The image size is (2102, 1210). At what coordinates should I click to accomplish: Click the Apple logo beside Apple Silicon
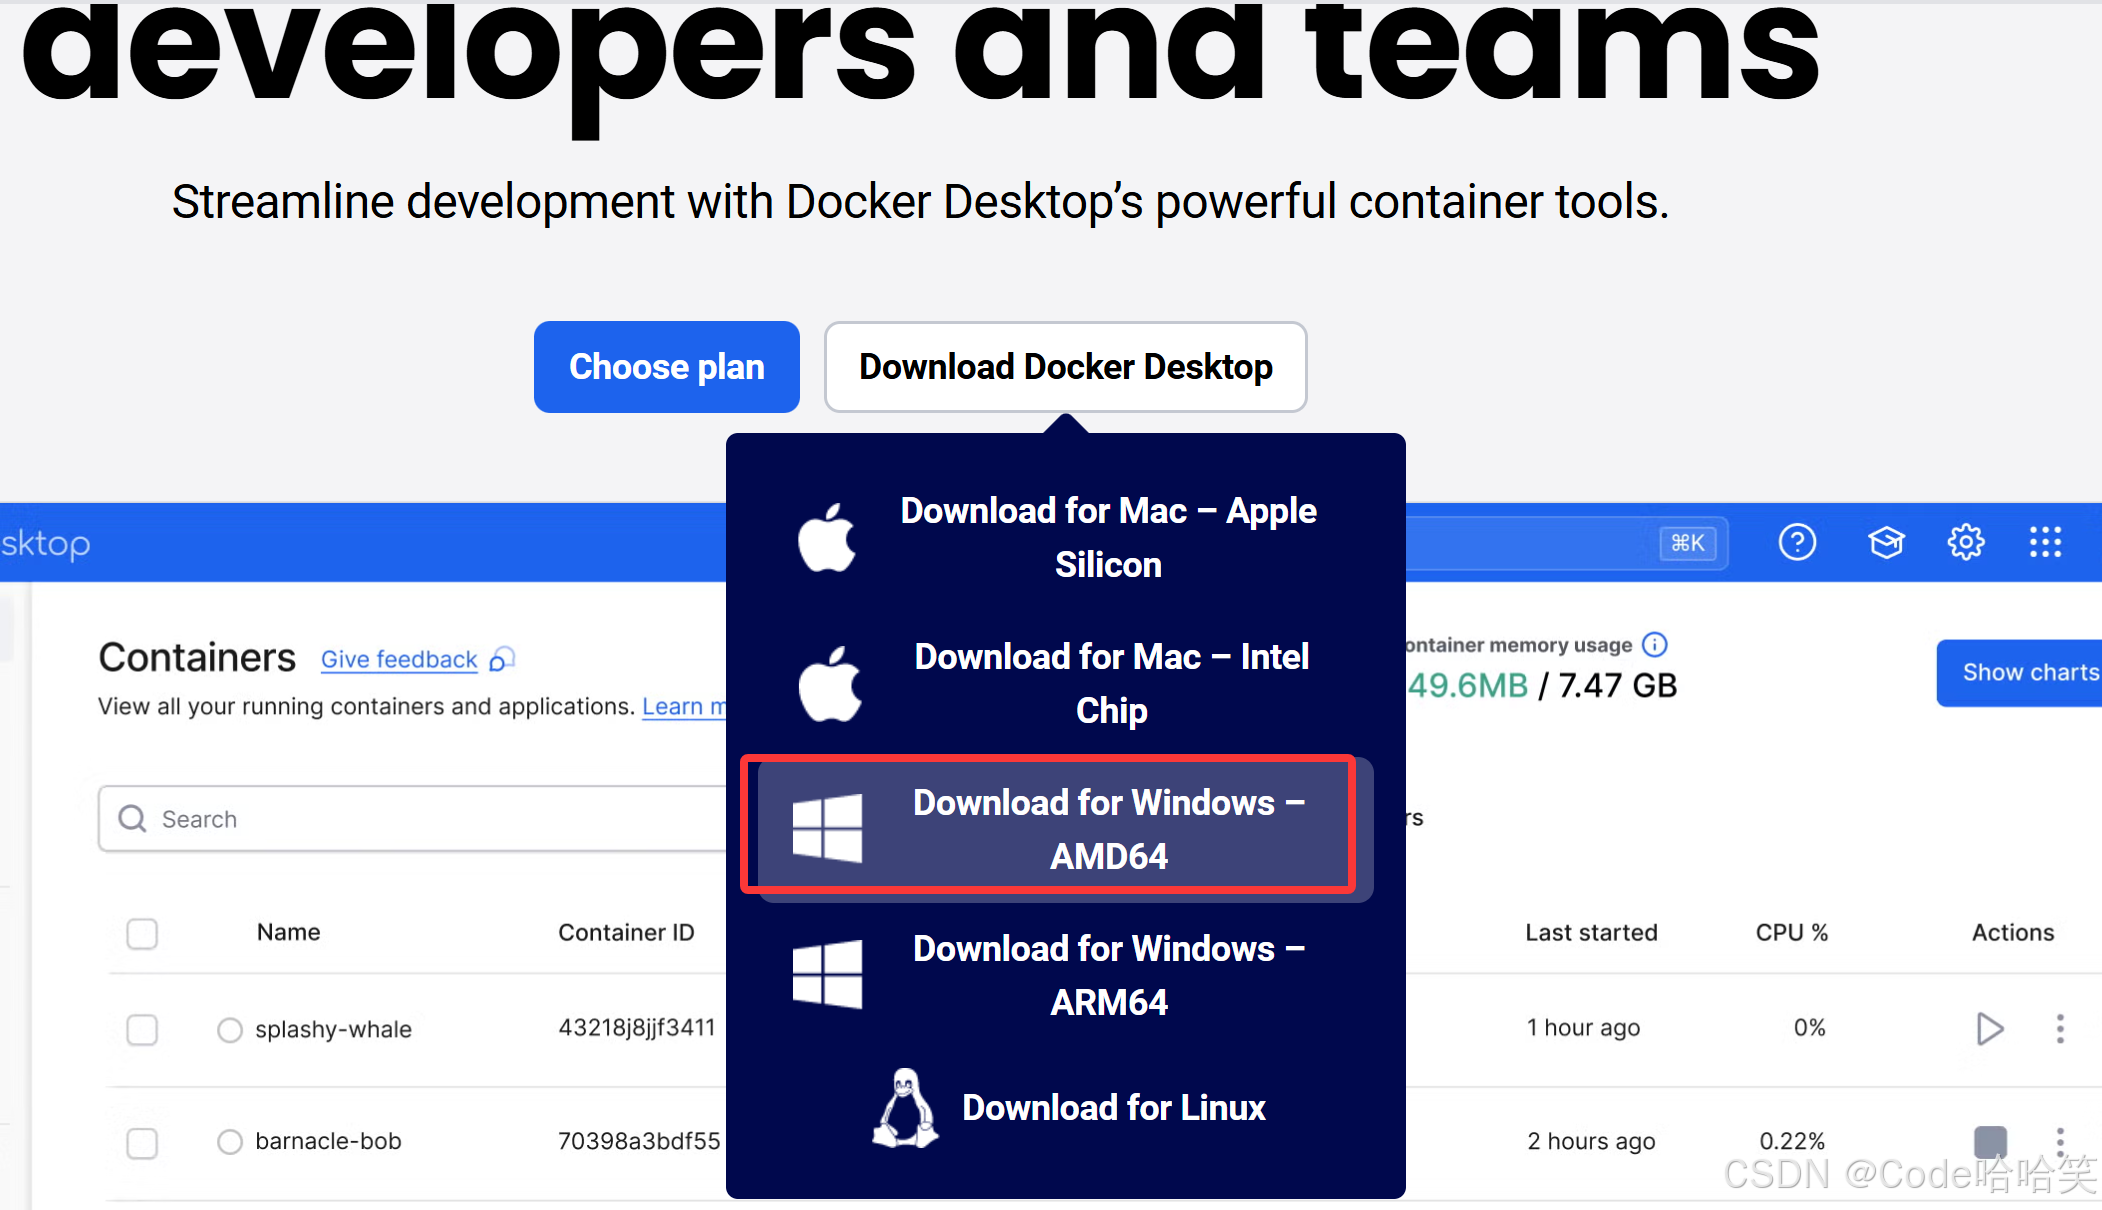827,537
